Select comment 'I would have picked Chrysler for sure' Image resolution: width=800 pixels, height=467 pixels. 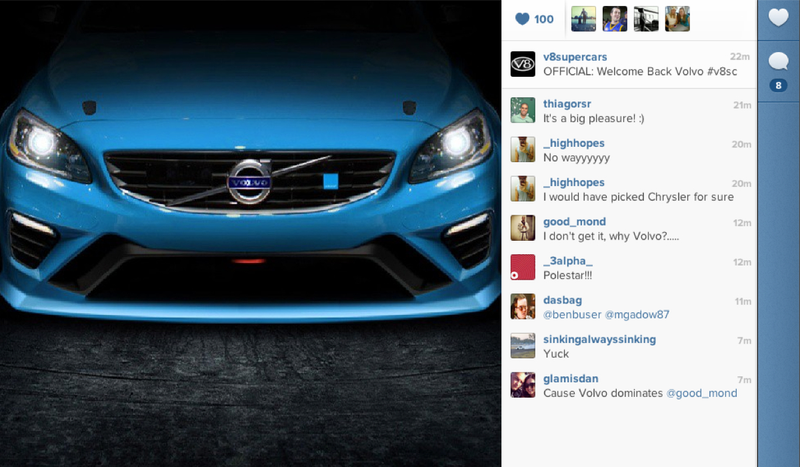pos(638,197)
